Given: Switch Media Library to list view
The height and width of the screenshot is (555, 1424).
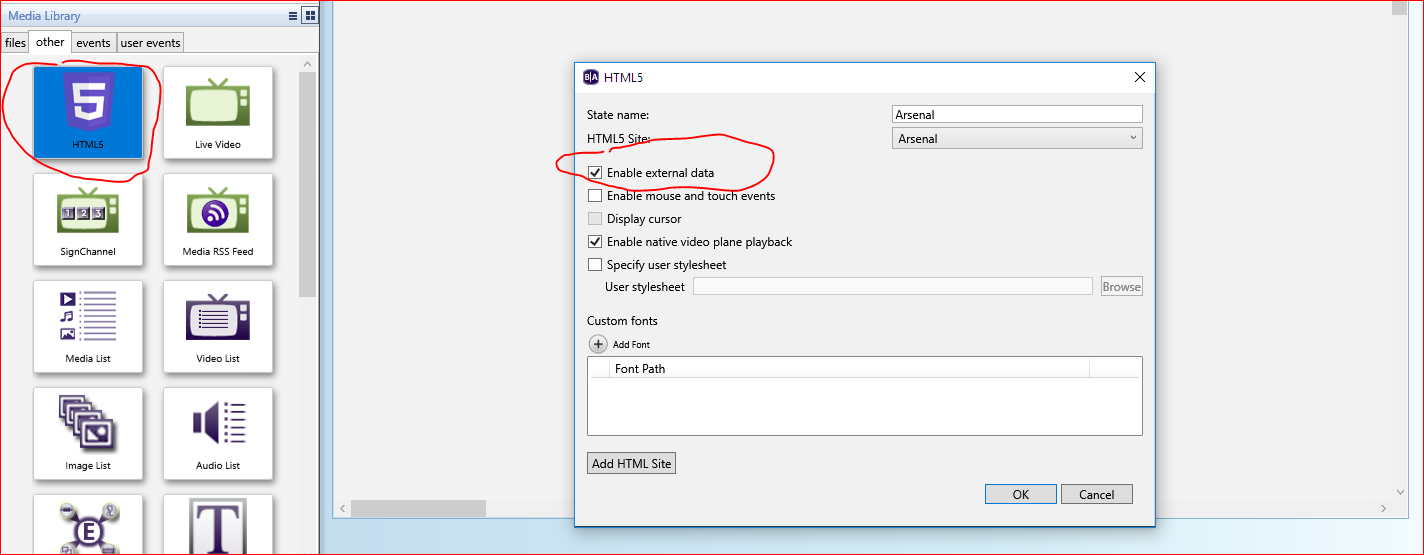Looking at the screenshot, I should point(293,16).
